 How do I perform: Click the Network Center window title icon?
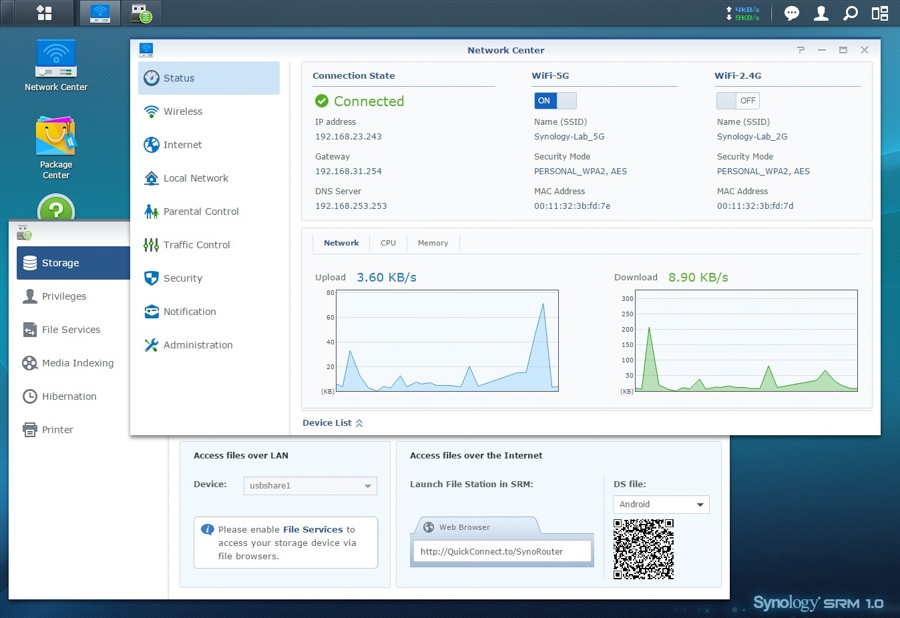pyautogui.click(x=146, y=50)
